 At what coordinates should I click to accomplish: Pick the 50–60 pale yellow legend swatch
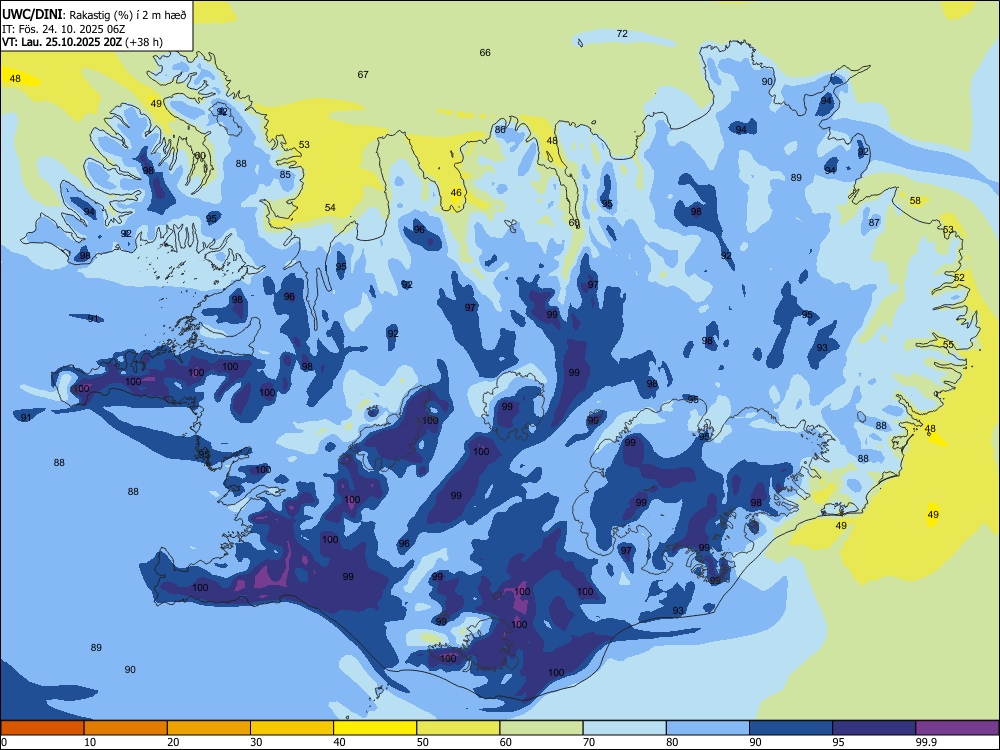458,728
